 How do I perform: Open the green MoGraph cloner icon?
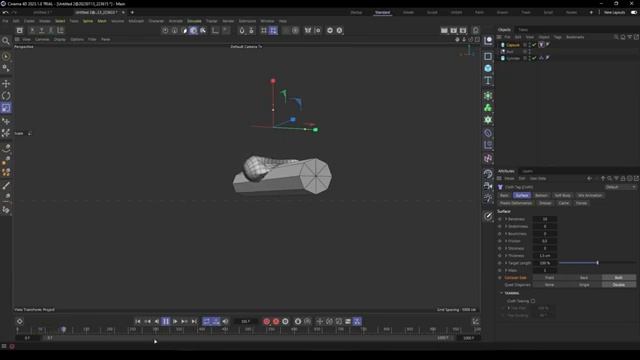[488, 96]
